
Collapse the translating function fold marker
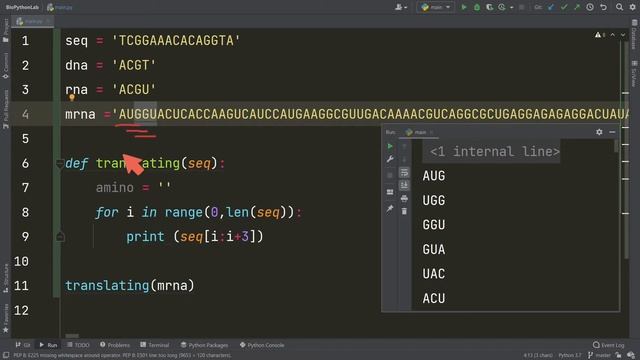pos(60,164)
